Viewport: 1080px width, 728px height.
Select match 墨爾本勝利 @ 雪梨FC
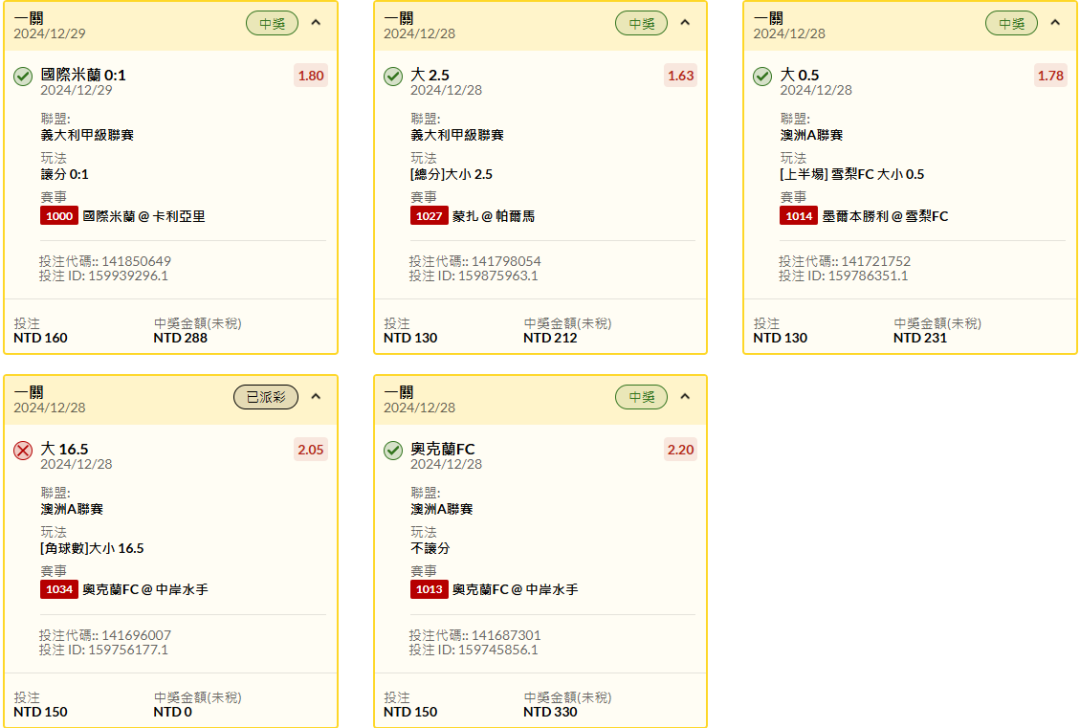(885, 216)
